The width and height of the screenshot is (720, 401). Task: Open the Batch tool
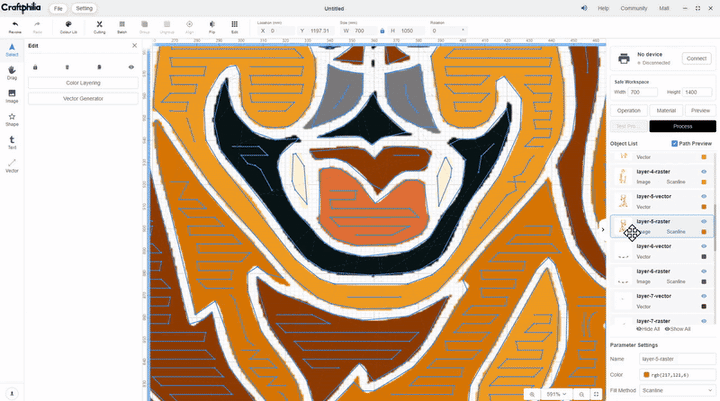coord(122,24)
